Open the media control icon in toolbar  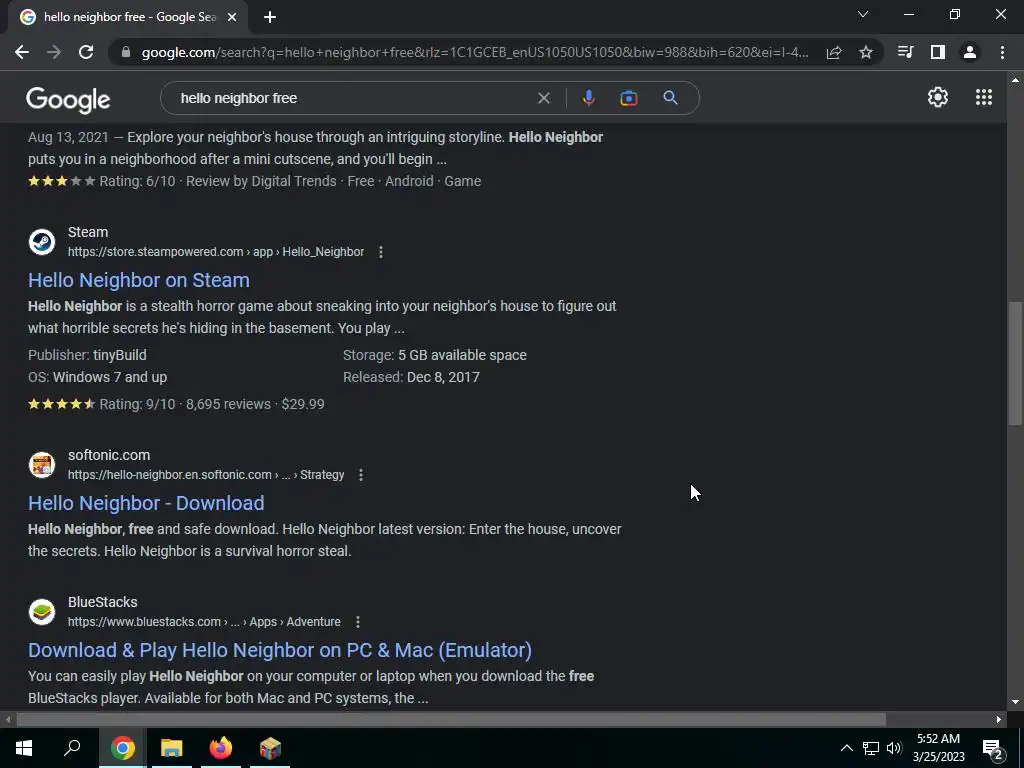coord(905,52)
